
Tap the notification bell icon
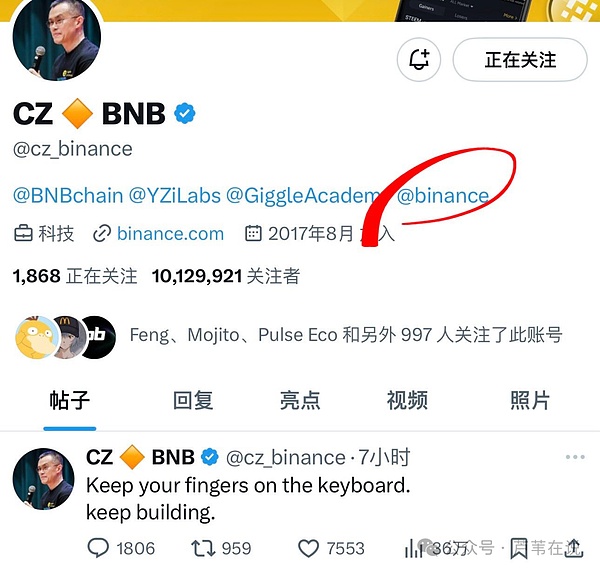coord(419,60)
